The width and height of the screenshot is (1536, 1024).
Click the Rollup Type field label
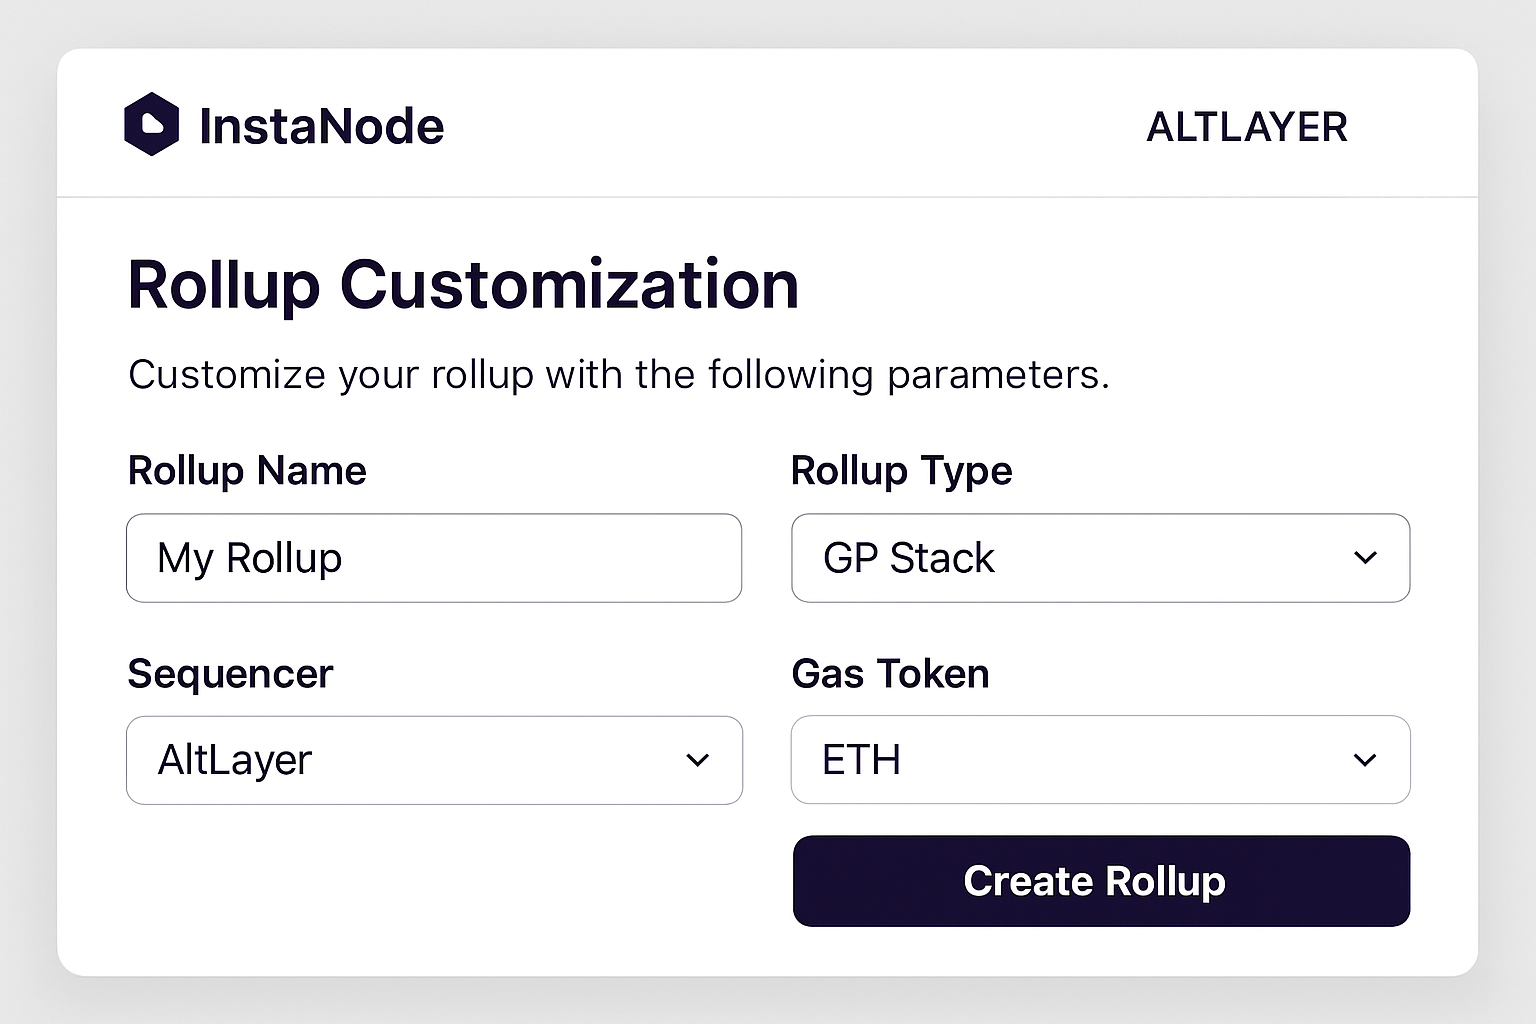point(901,470)
